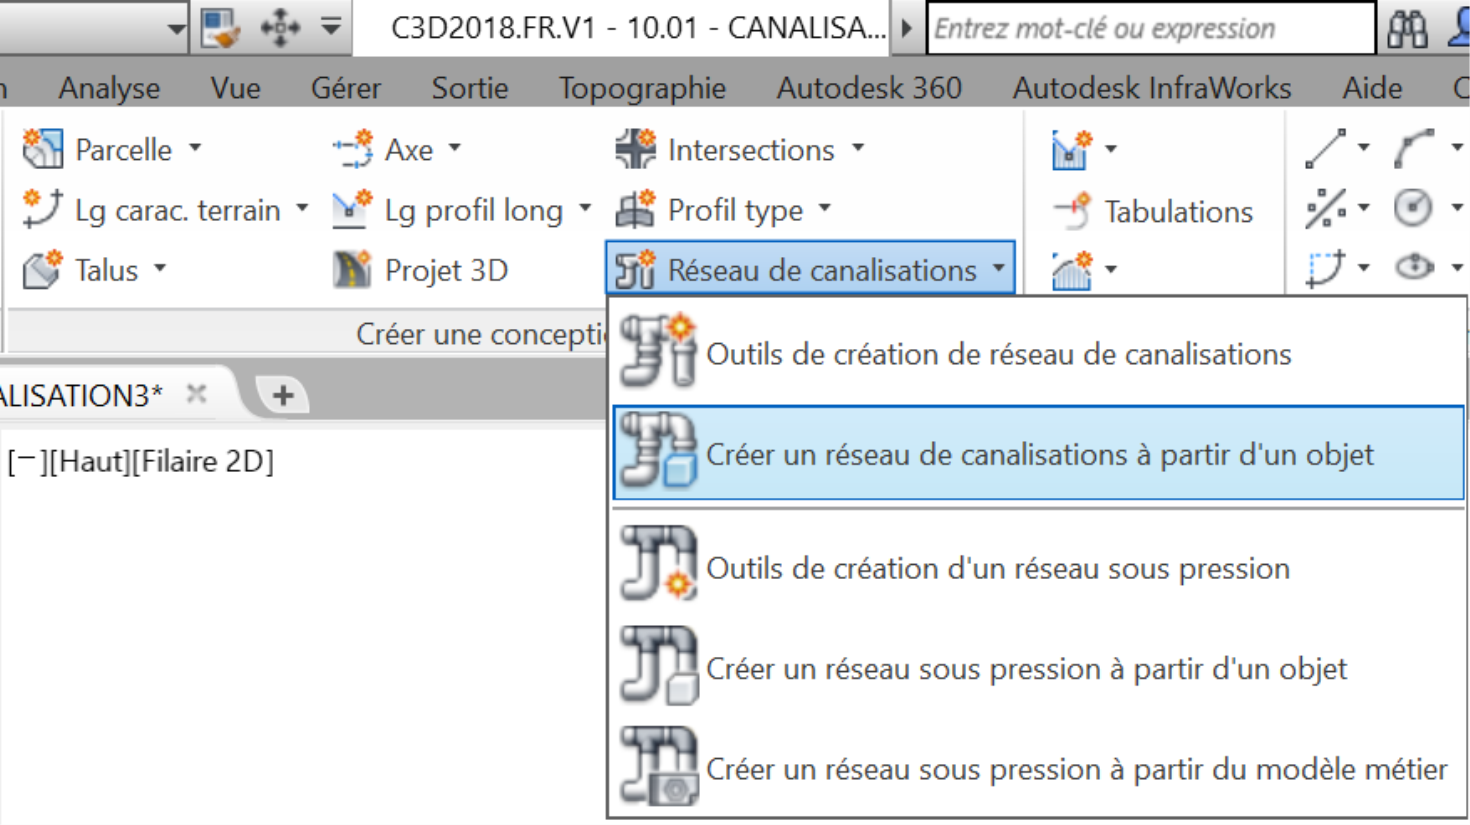The width and height of the screenshot is (1470, 825).
Task: Click the Haut view label
Action: pyautogui.click(x=91, y=462)
